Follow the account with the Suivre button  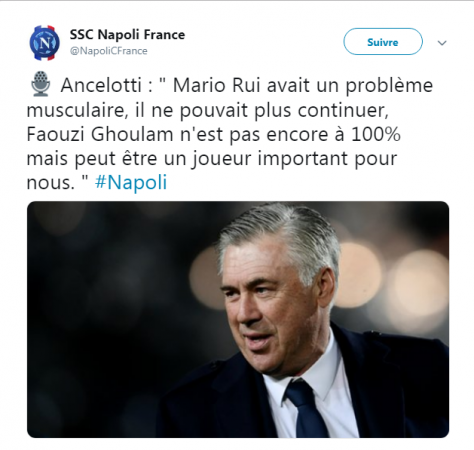[383, 42]
